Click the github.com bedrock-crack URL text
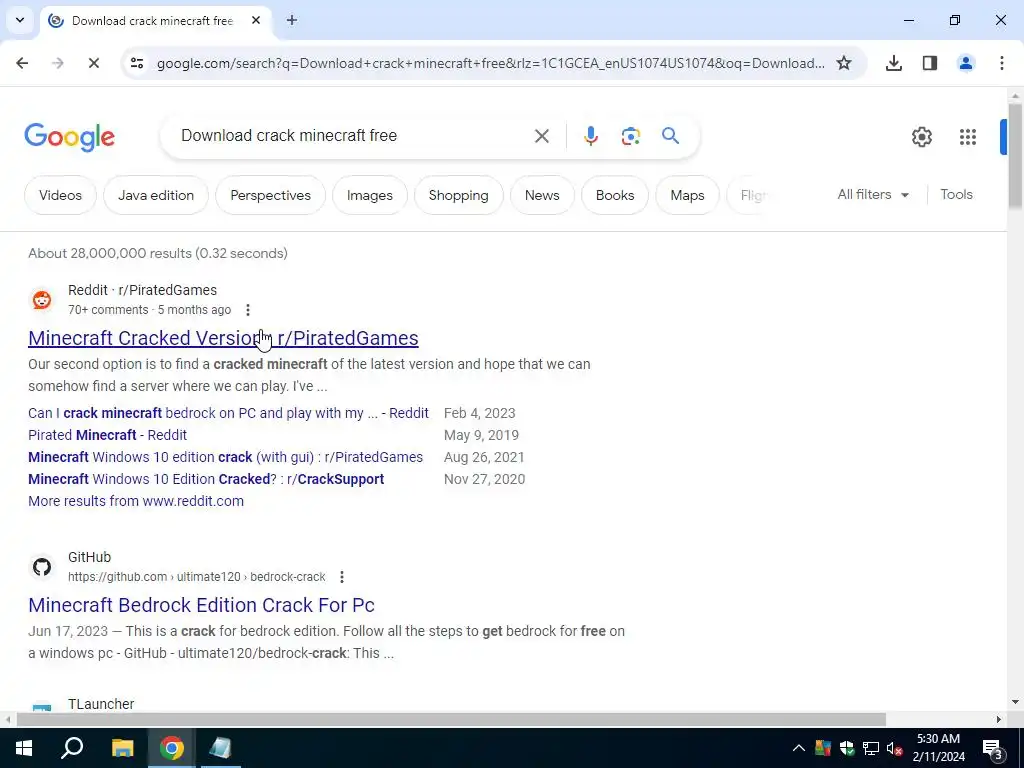Viewport: 1024px width, 768px height. [197, 577]
